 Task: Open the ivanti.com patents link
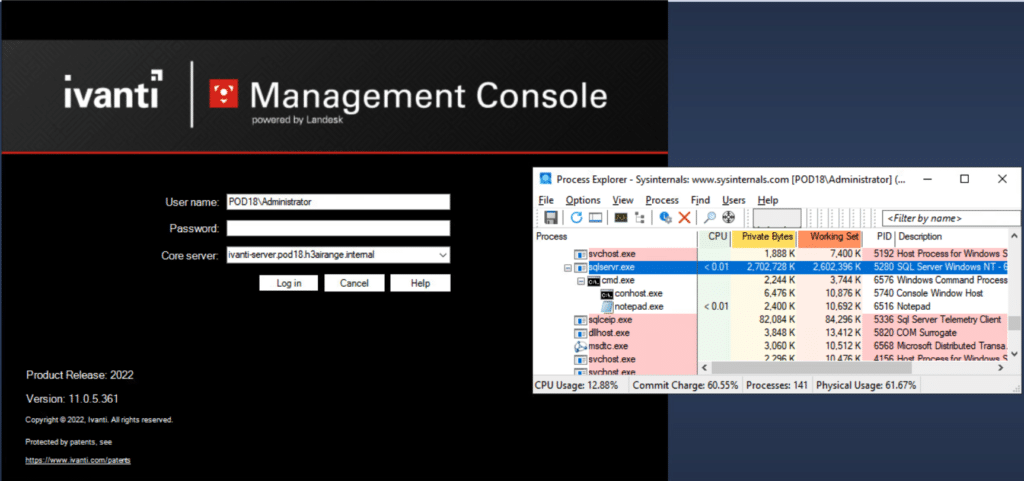pos(78,460)
